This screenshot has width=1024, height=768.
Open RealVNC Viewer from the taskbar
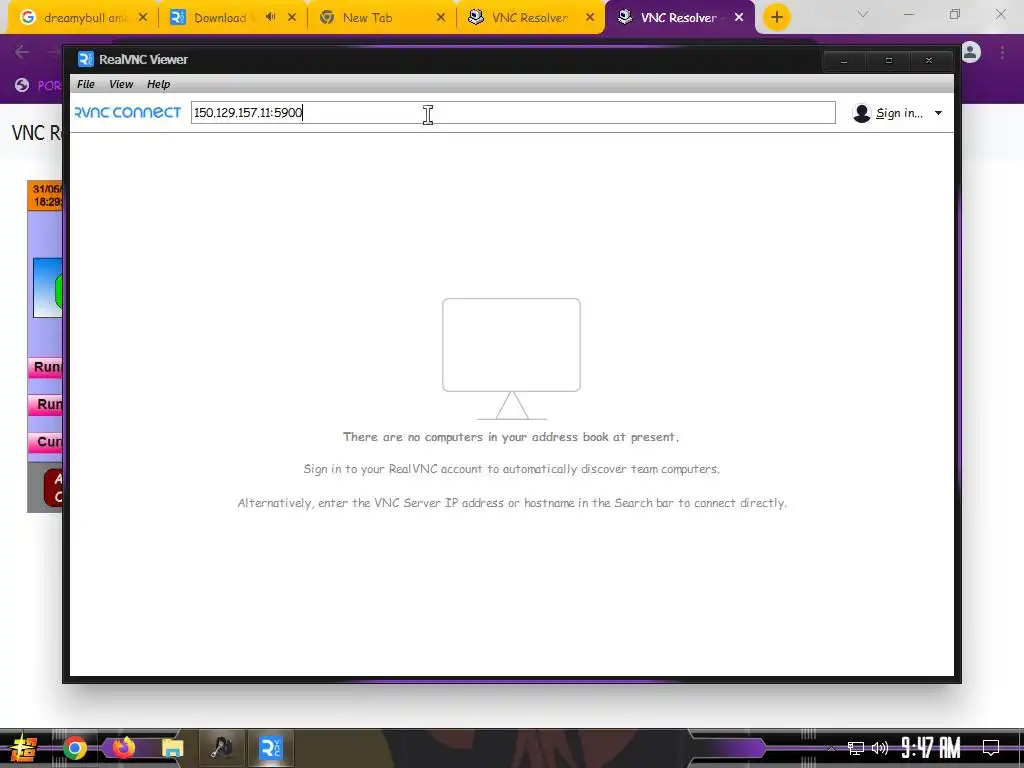[270, 748]
